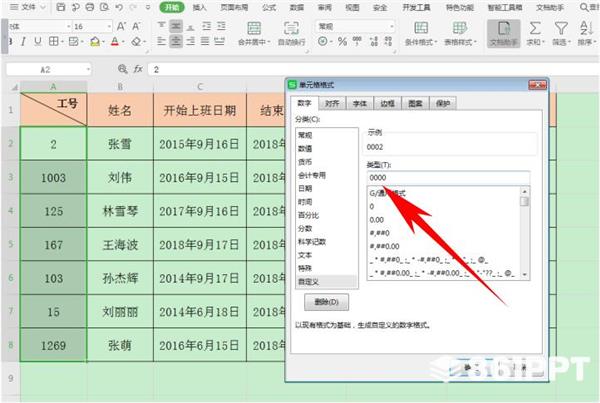Image resolution: width=600 pixels, height=403 pixels.
Task: Click column C header
Action: pyautogui.click(x=200, y=87)
